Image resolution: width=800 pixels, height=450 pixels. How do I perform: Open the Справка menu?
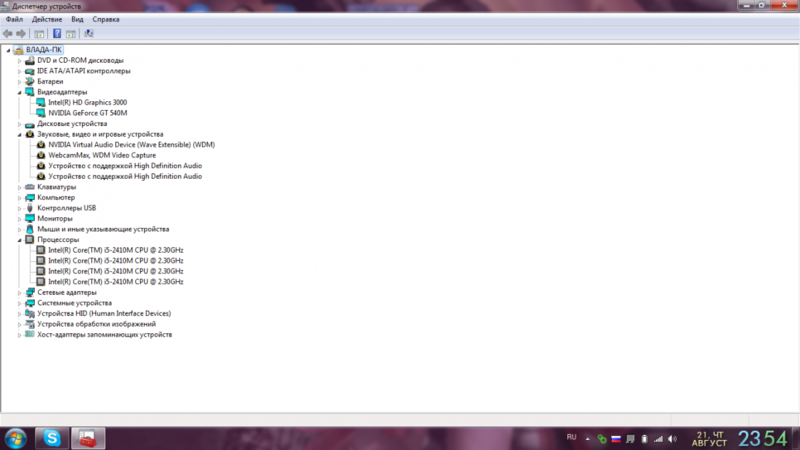pos(106,19)
